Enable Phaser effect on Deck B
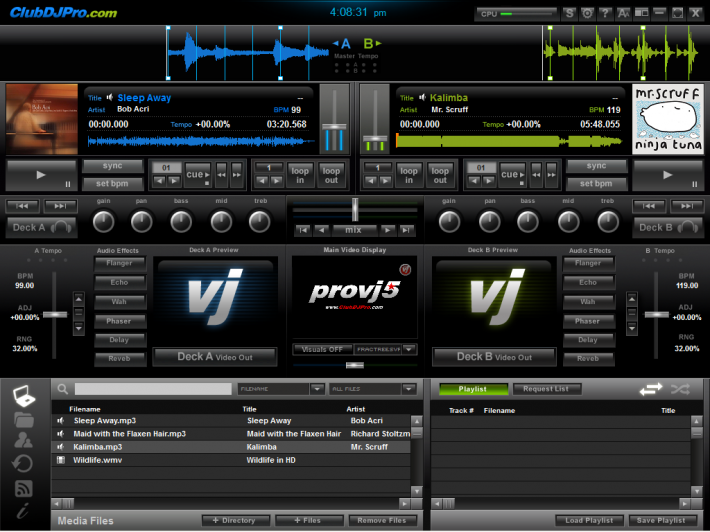Screen dimensions: 710x532 click(588, 321)
